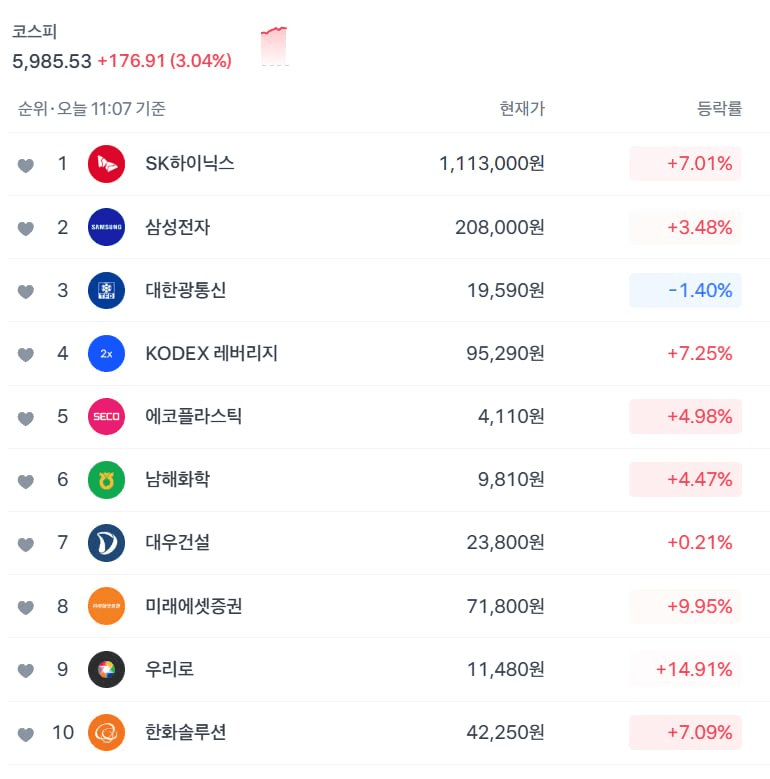Open the 한화솔루션 stock name link

tap(185, 732)
